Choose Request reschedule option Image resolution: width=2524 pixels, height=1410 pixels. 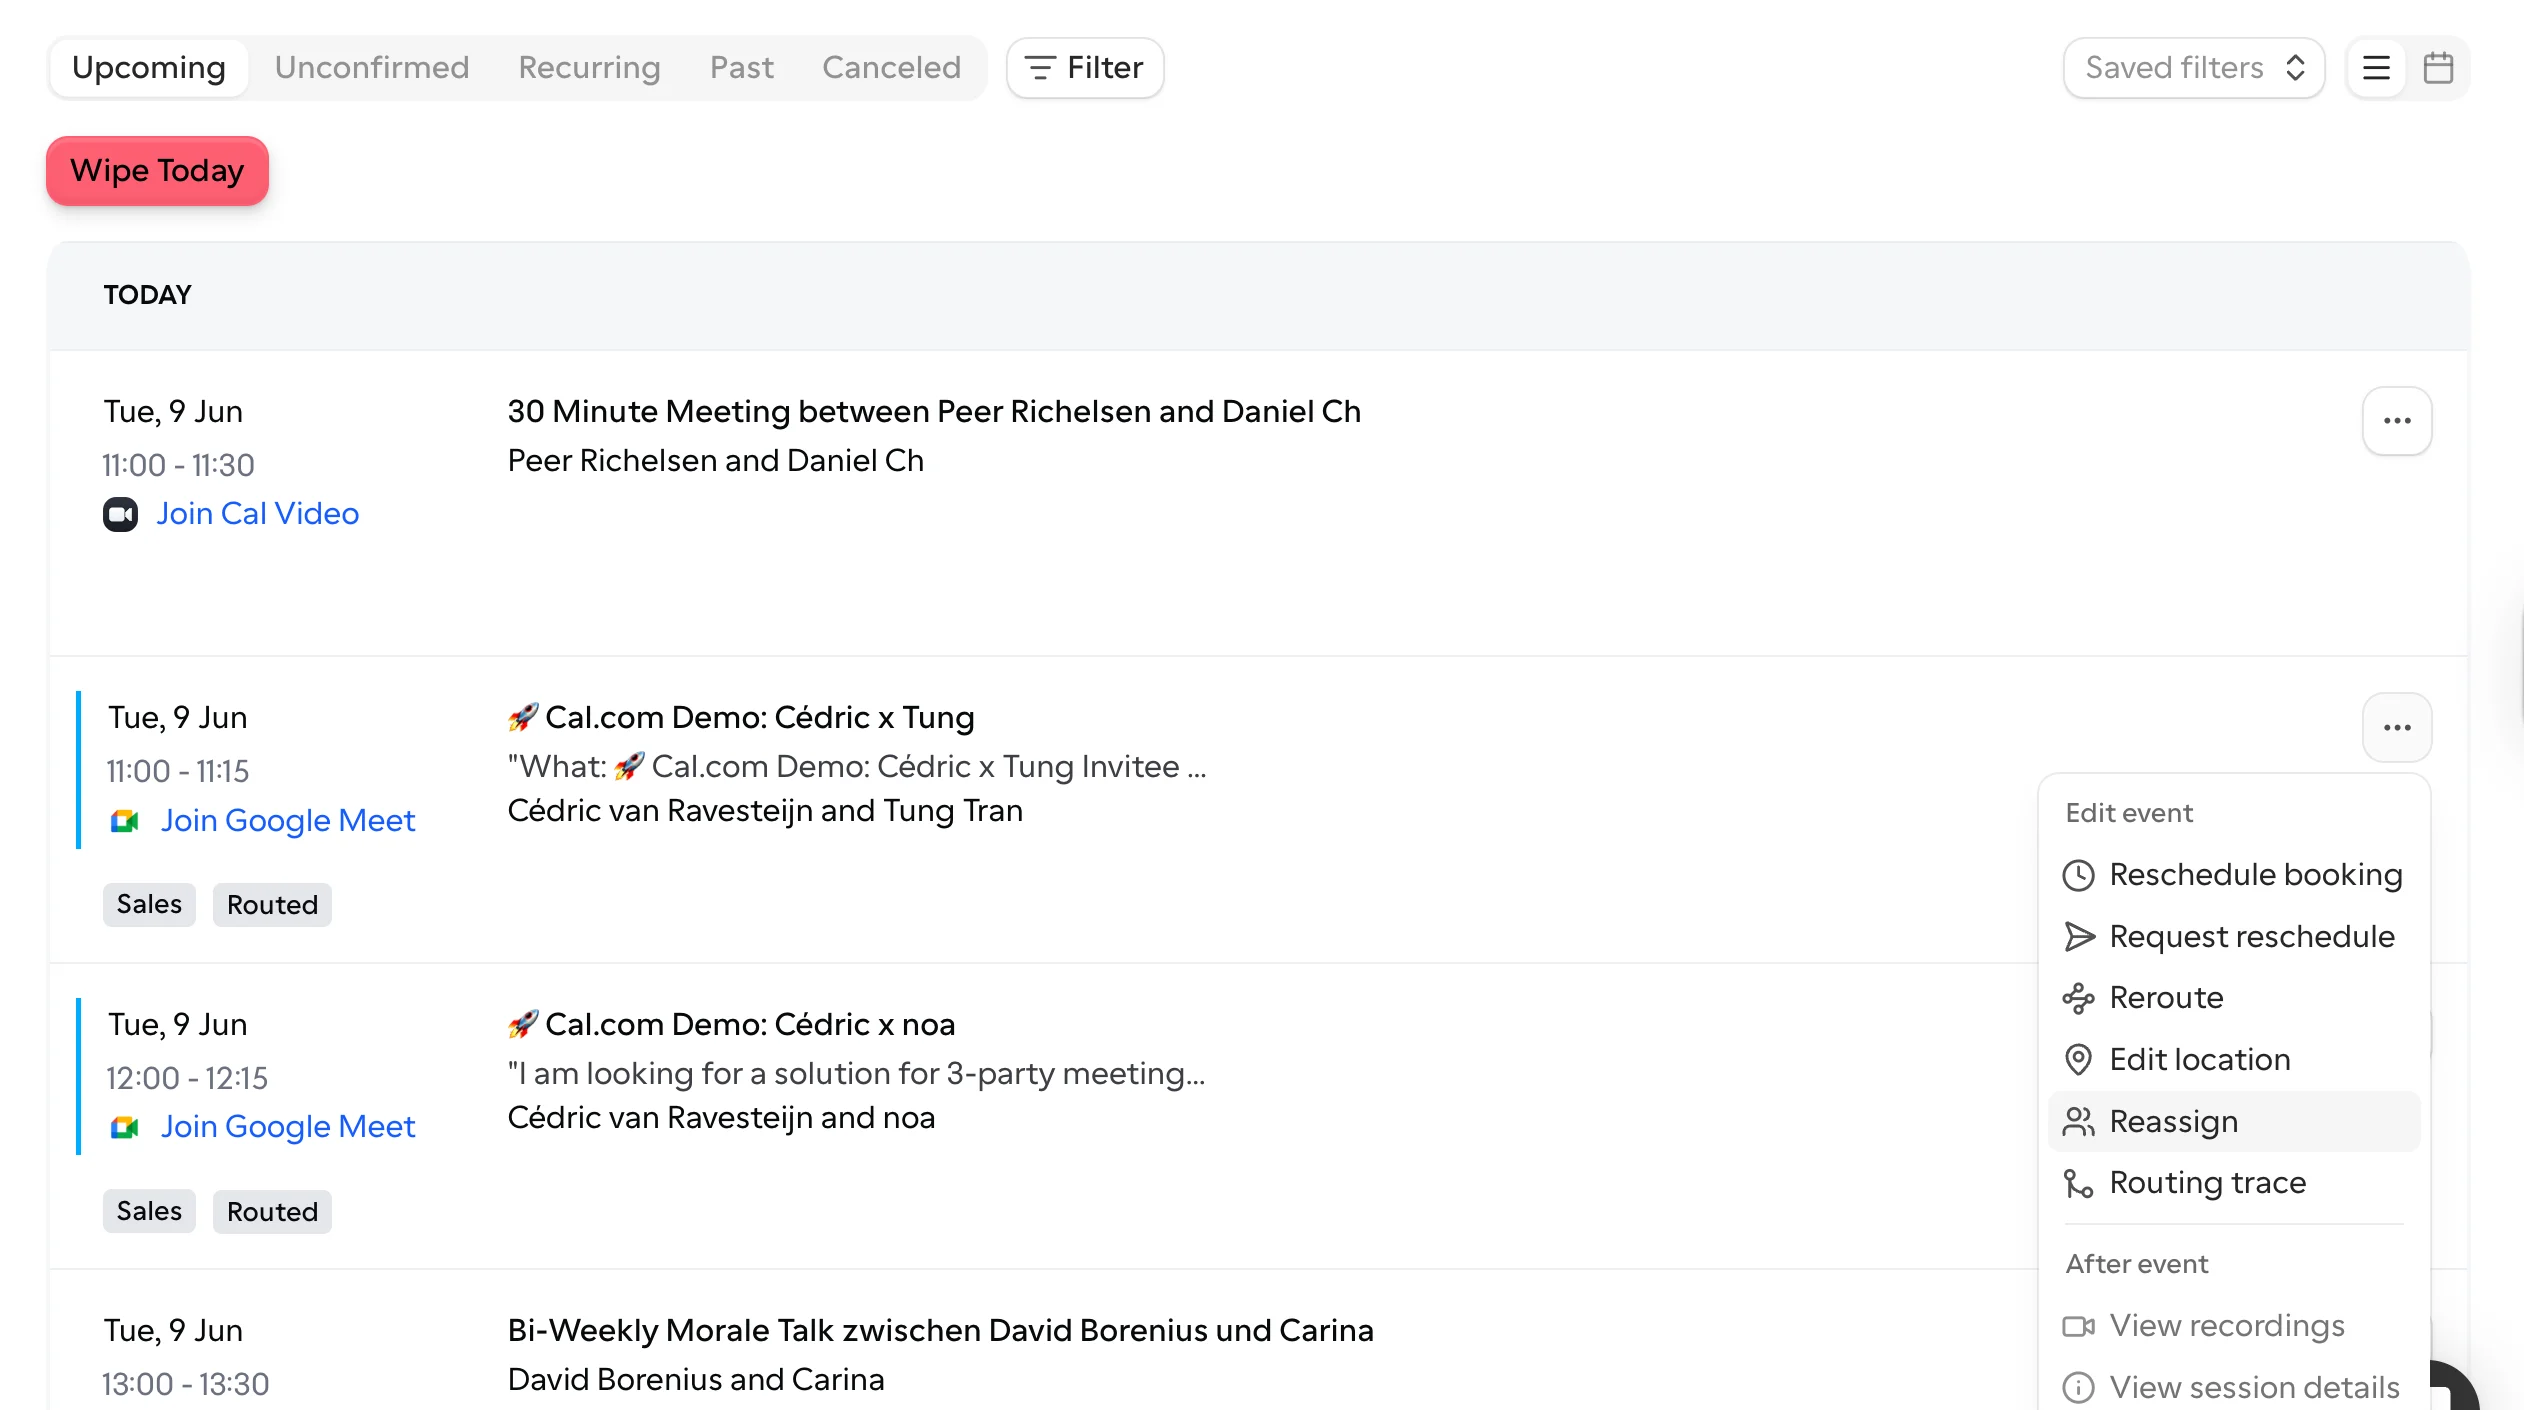2234,937
